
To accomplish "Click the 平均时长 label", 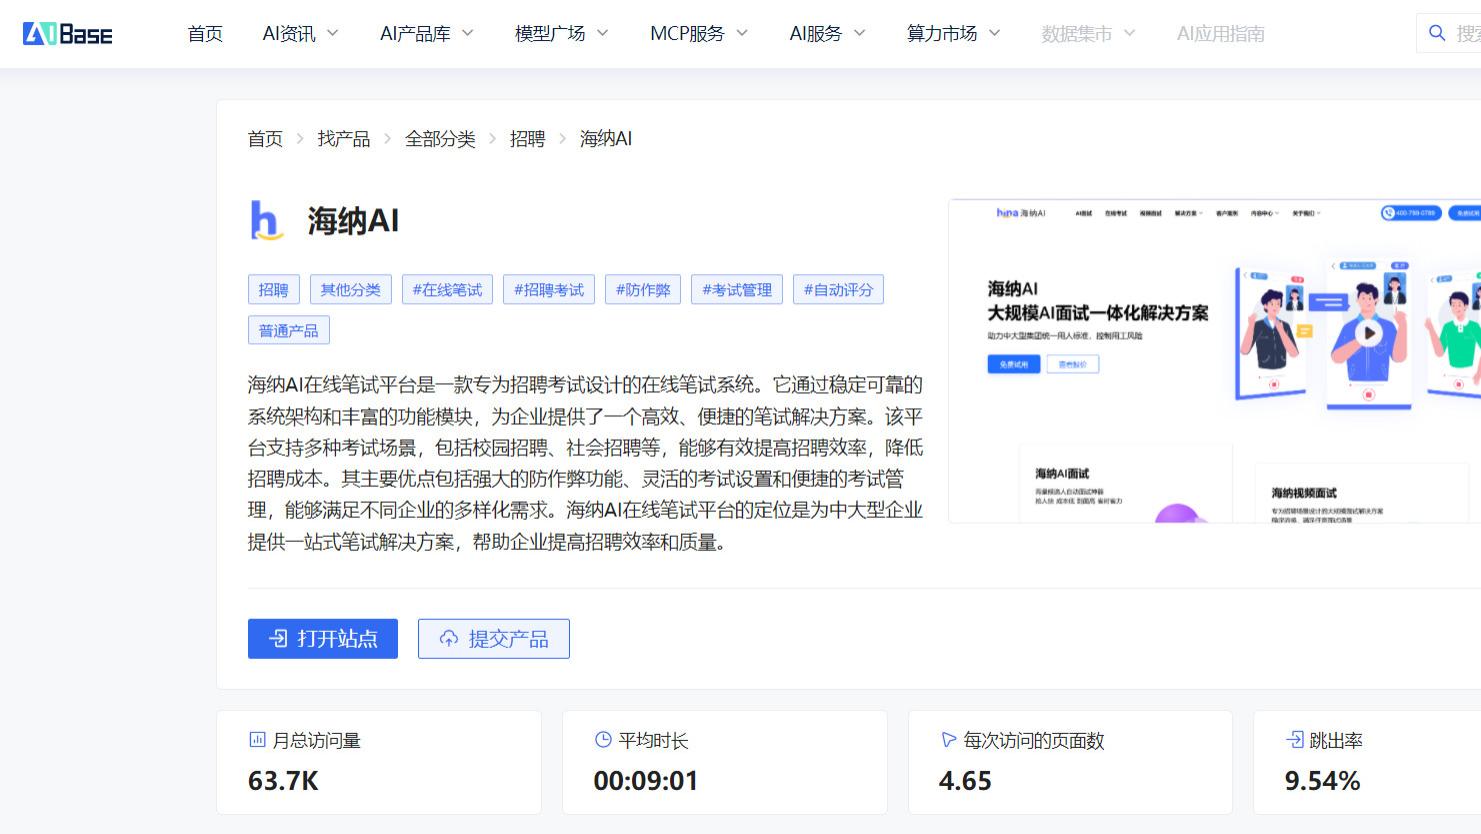I will (653, 741).
